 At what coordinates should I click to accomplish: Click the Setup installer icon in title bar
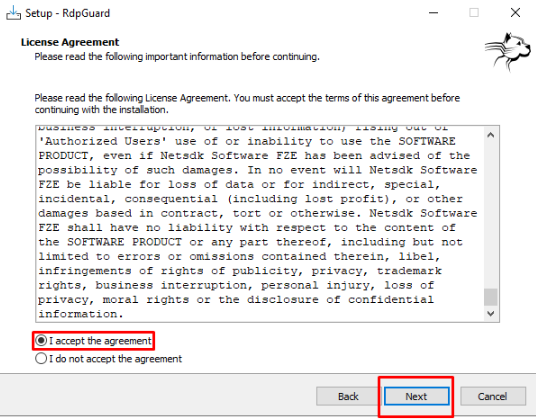pyautogui.click(x=13, y=13)
